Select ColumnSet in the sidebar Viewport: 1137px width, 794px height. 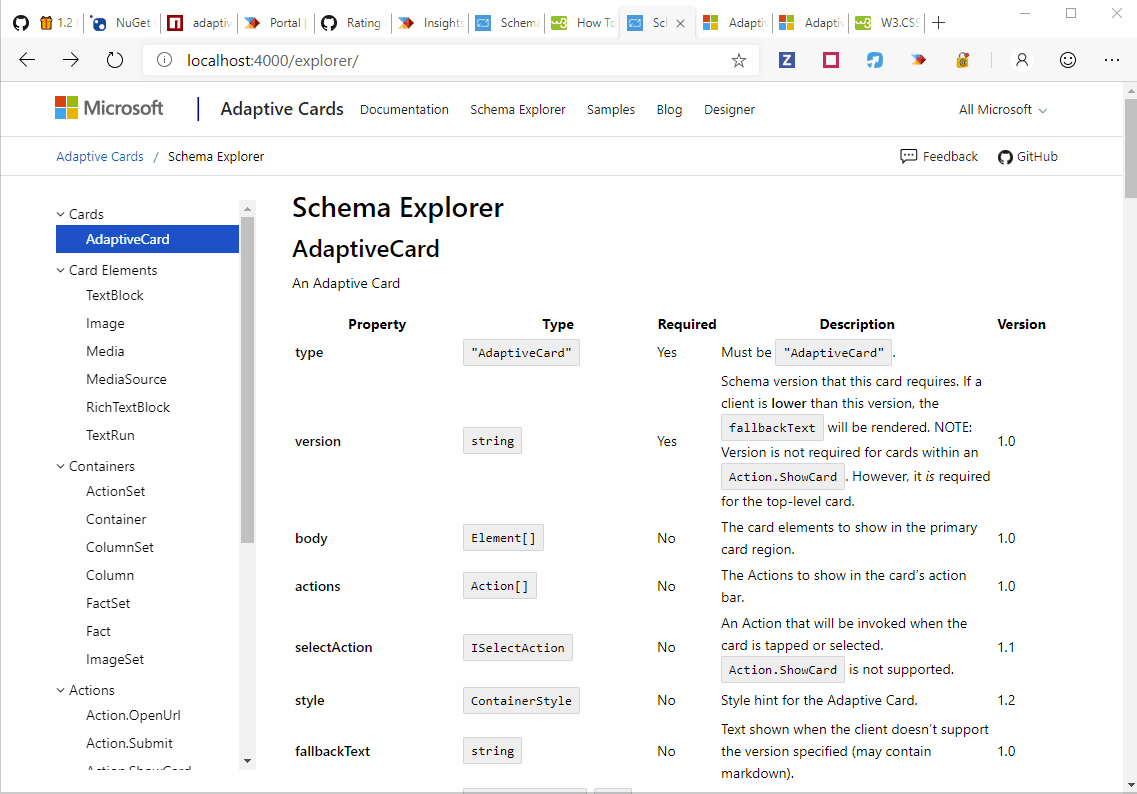point(120,547)
